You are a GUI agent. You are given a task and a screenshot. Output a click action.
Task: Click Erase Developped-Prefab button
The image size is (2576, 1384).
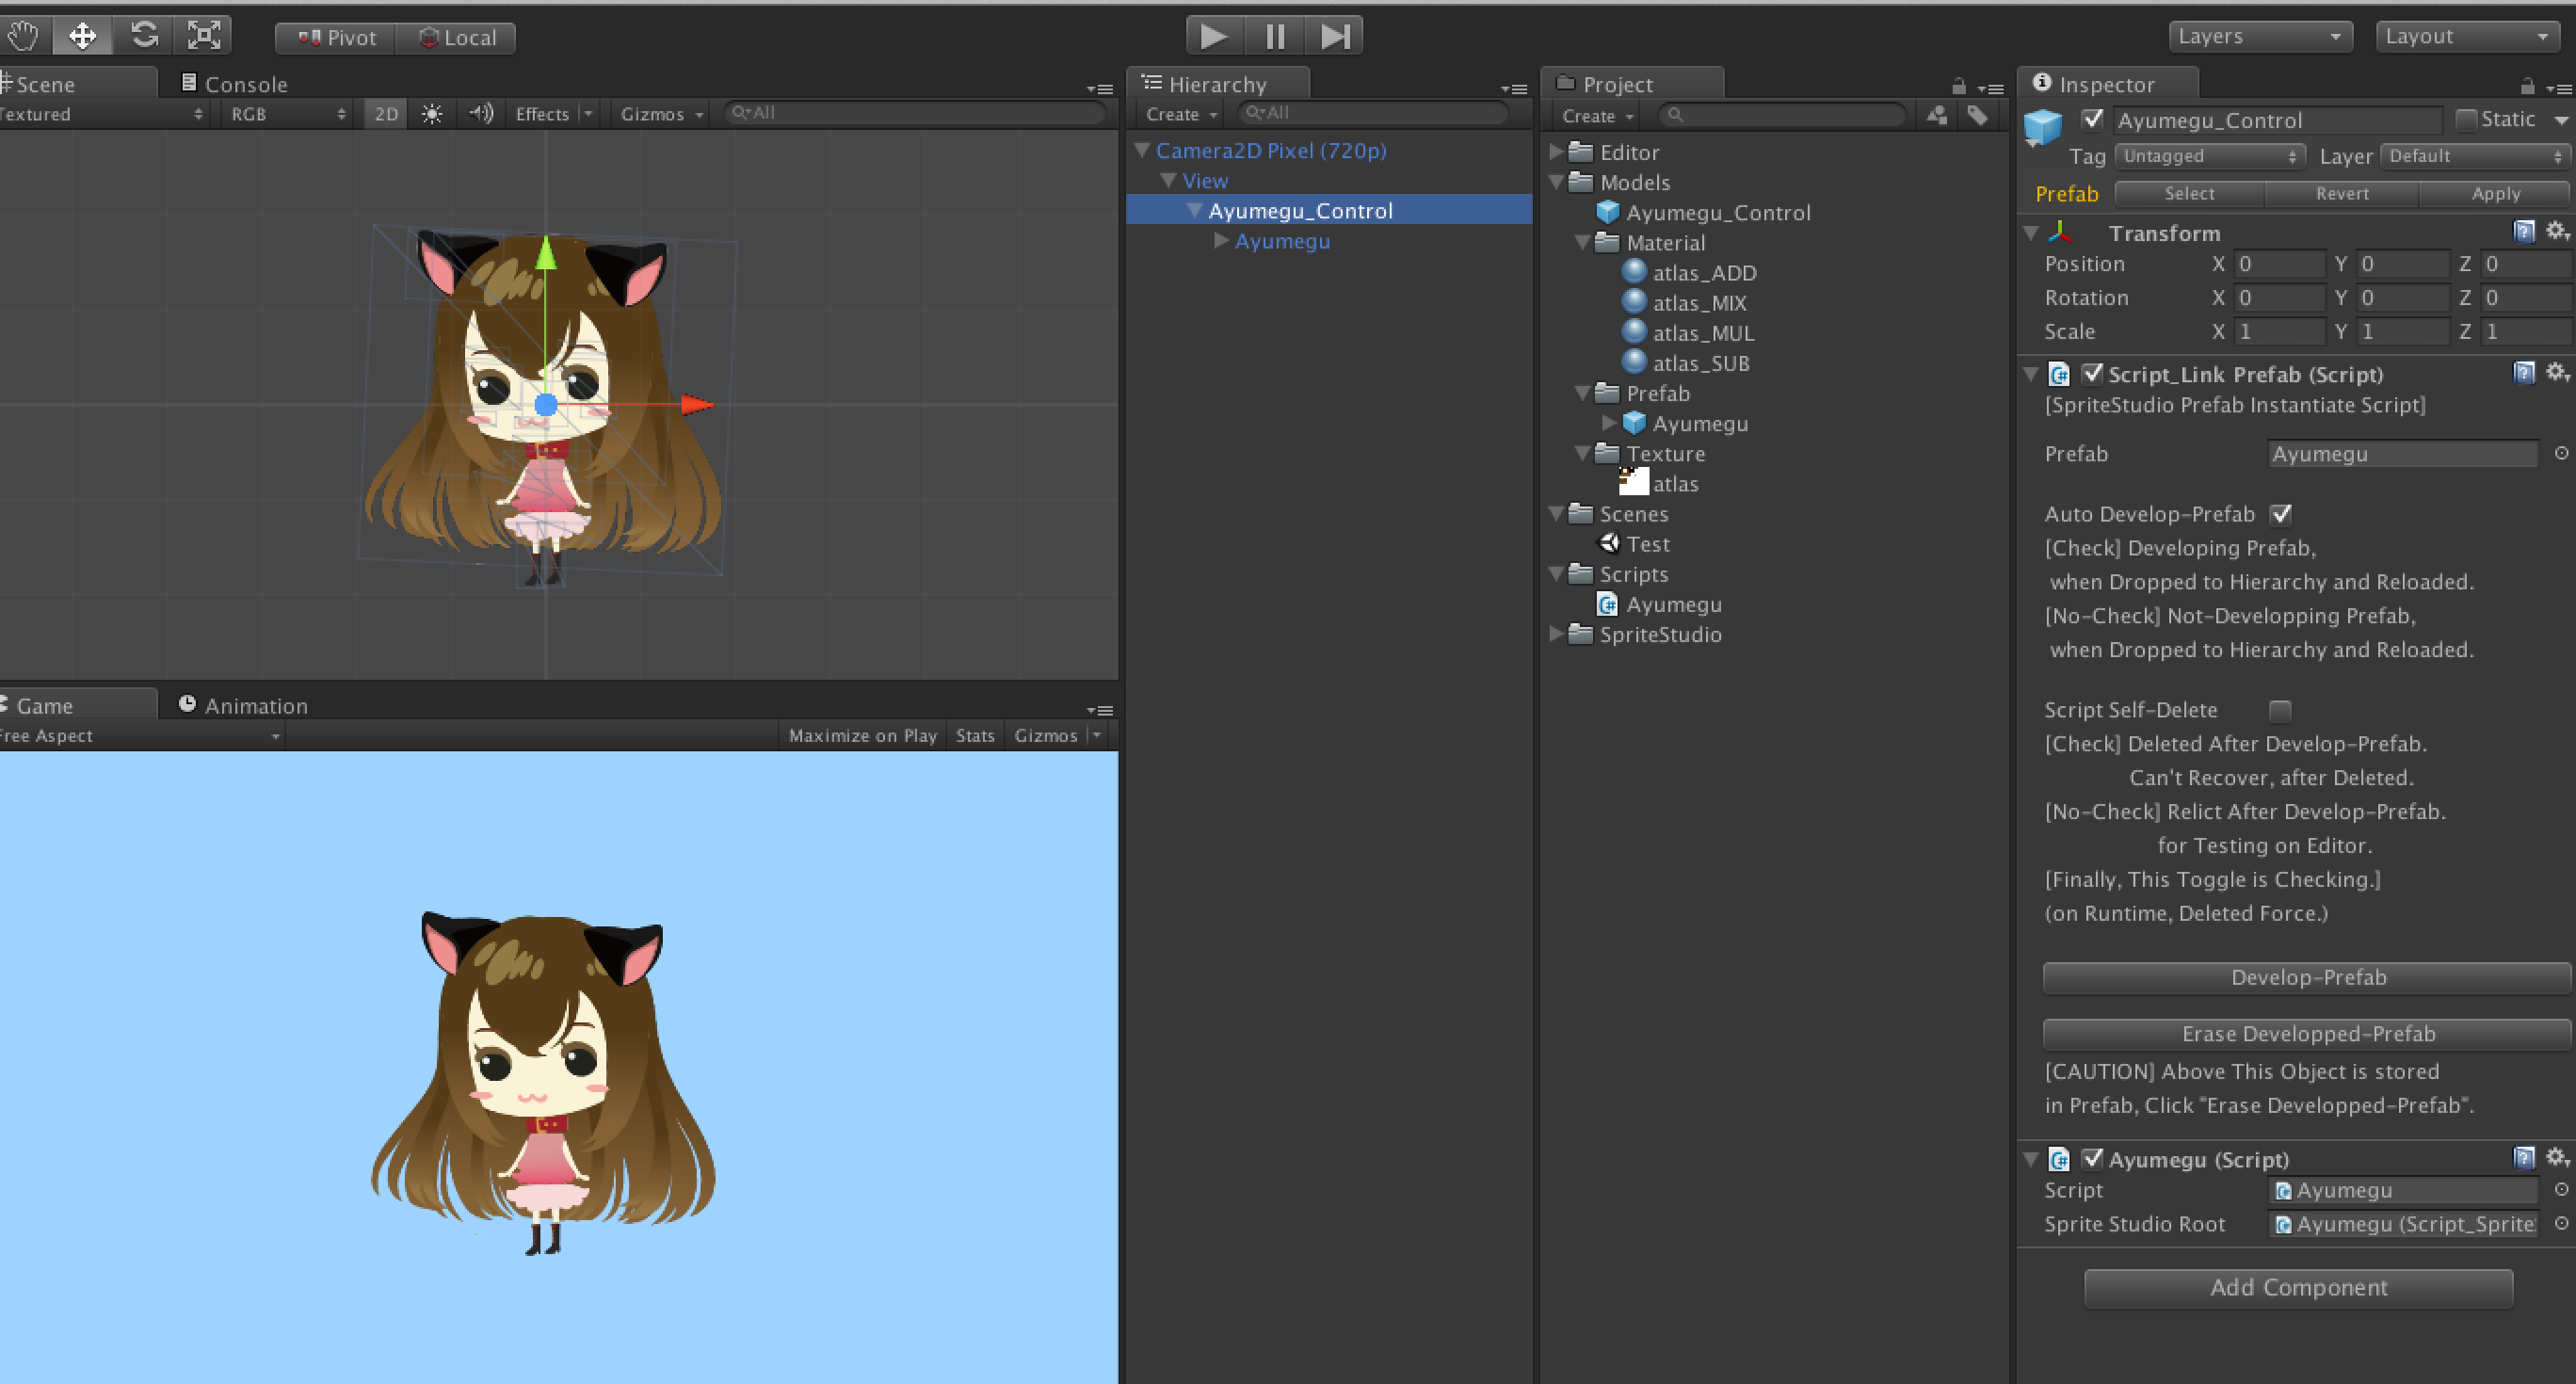(x=2307, y=1034)
